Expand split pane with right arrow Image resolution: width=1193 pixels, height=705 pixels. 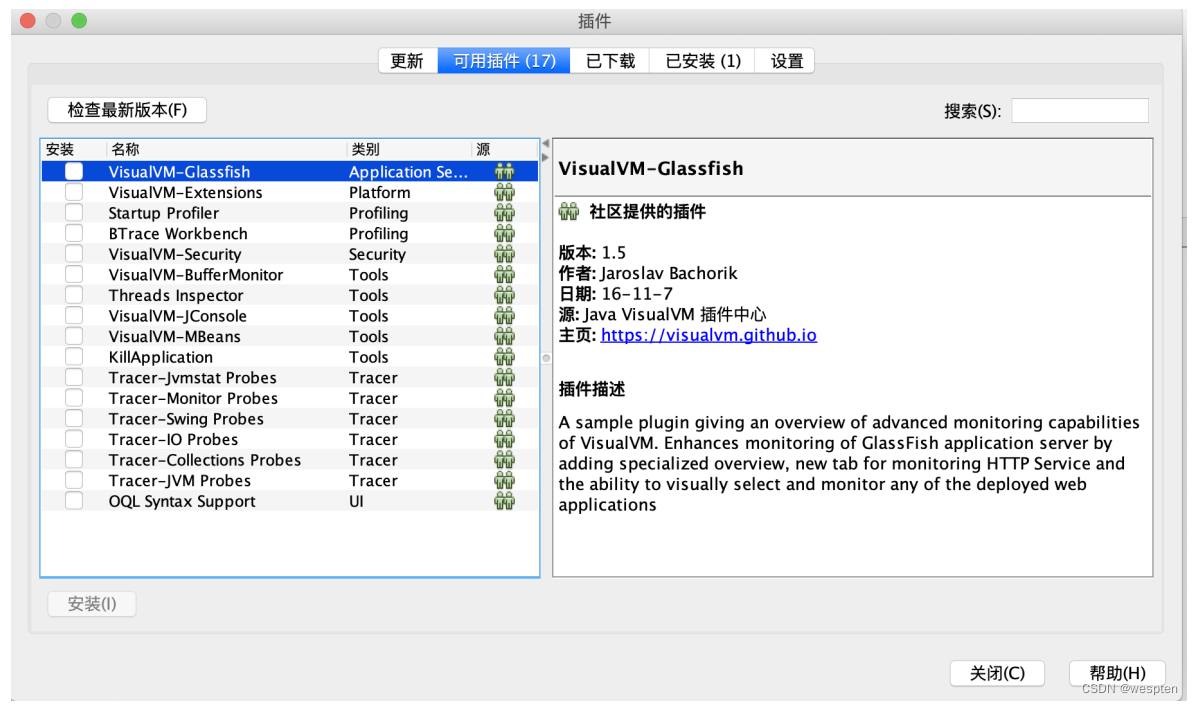[546, 157]
